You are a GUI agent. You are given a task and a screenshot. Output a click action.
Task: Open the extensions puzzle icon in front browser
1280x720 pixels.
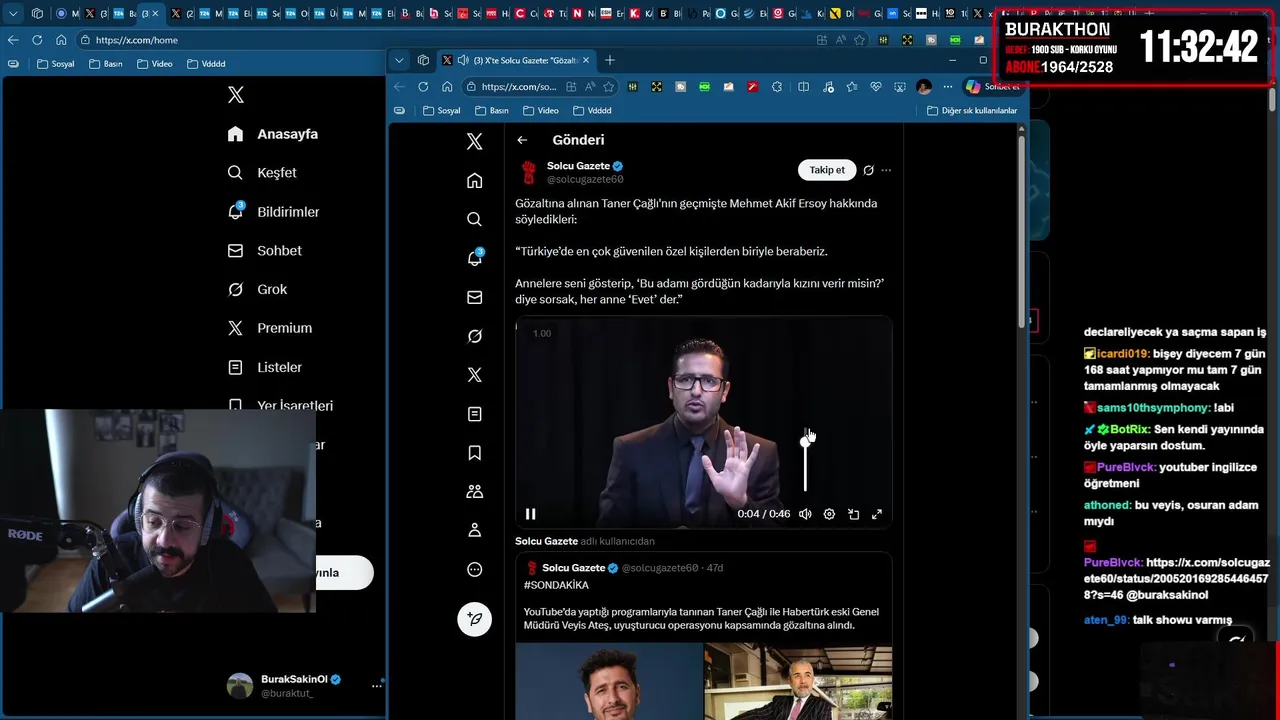[777, 87]
